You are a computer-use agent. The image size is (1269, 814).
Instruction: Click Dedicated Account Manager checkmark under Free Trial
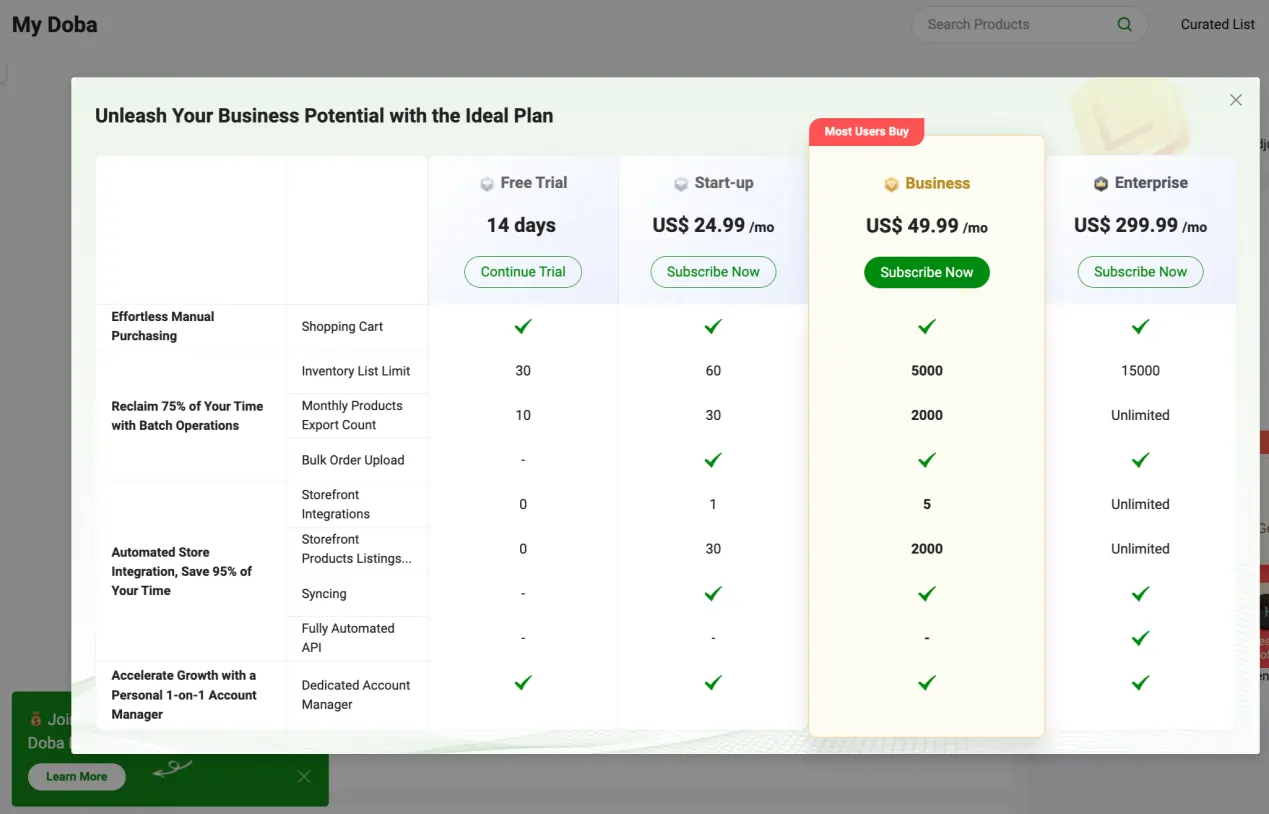point(523,683)
